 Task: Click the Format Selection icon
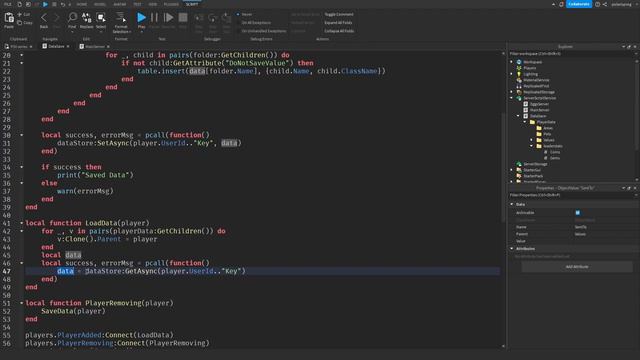121,17
